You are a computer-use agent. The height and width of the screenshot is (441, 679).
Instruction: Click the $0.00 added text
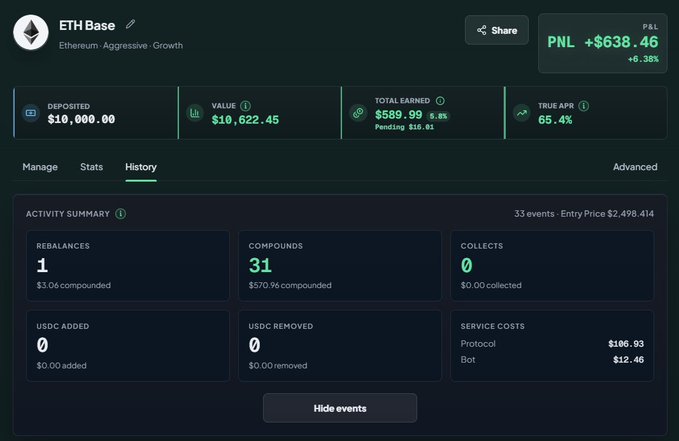pos(61,365)
